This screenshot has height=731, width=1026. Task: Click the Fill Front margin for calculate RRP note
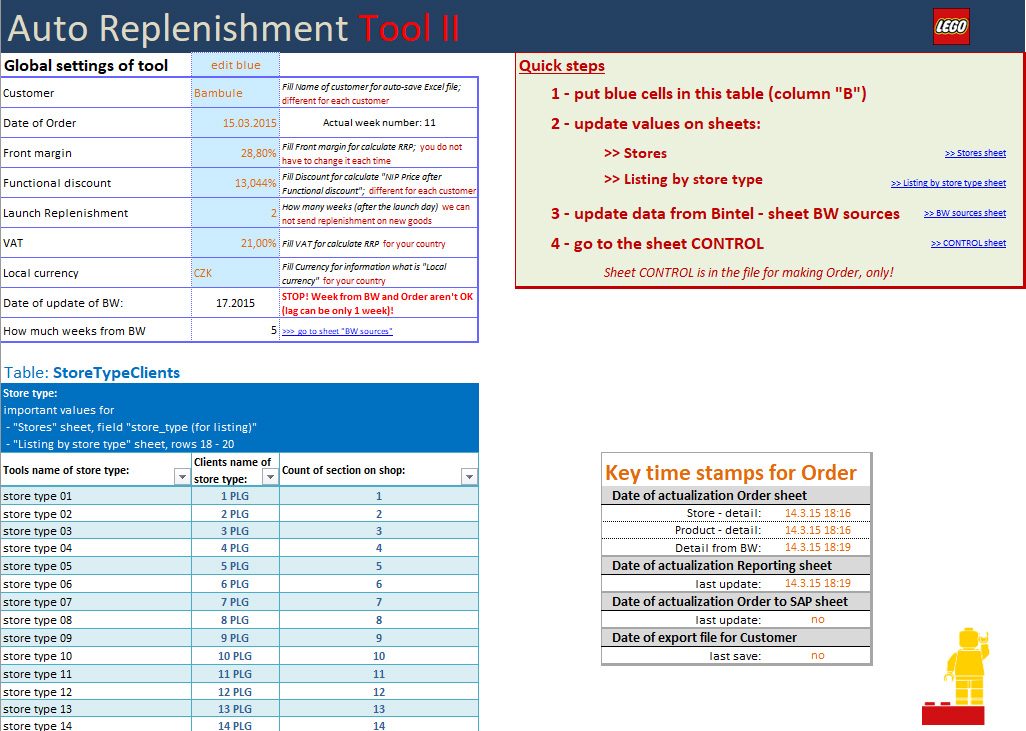372,154
